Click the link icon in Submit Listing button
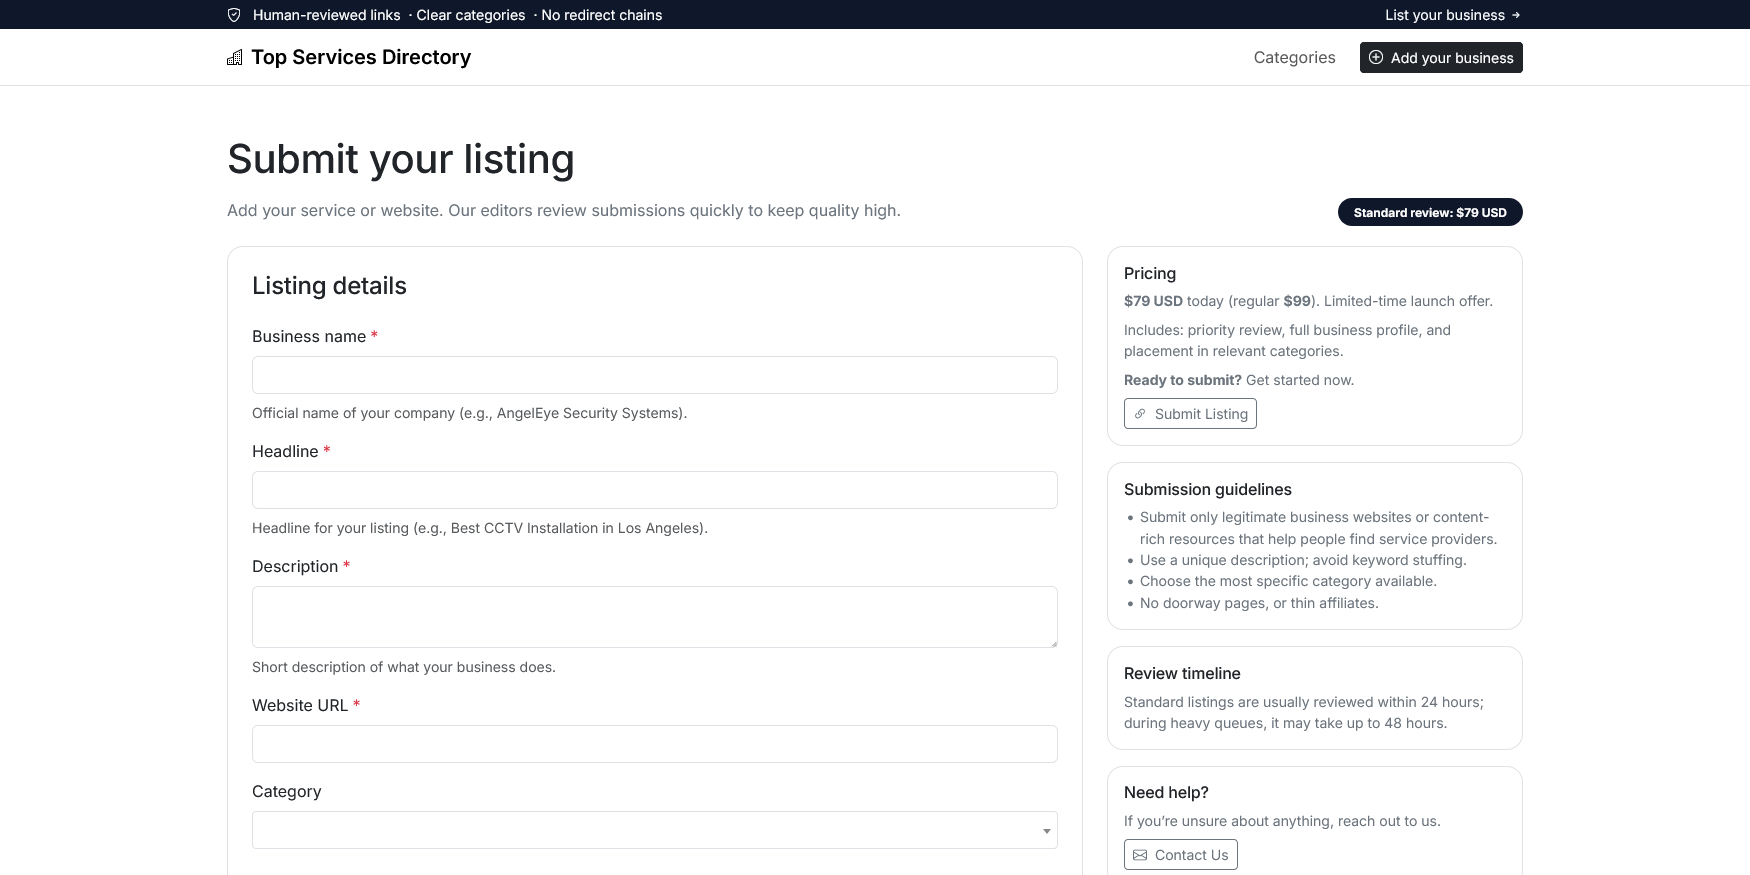 point(1140,414)
